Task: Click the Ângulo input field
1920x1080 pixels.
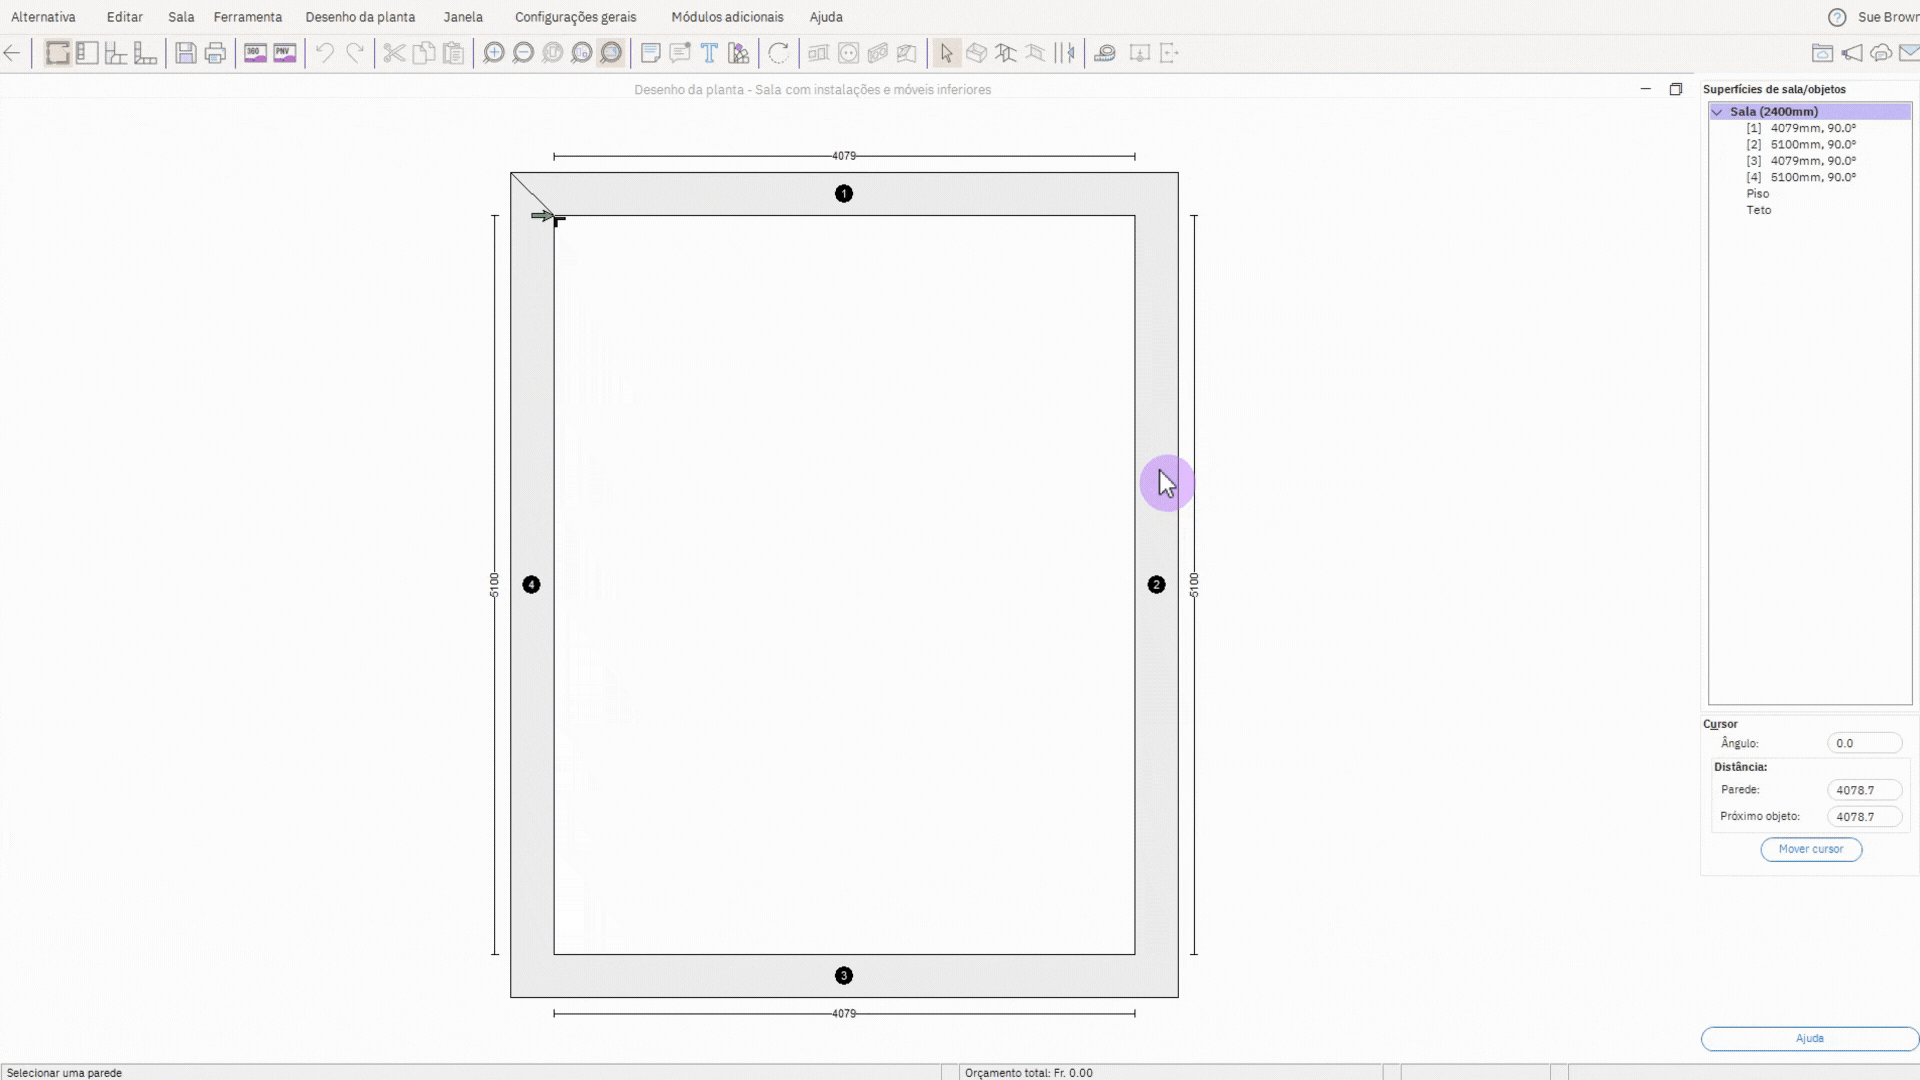Action: (x=1863, y=743)
